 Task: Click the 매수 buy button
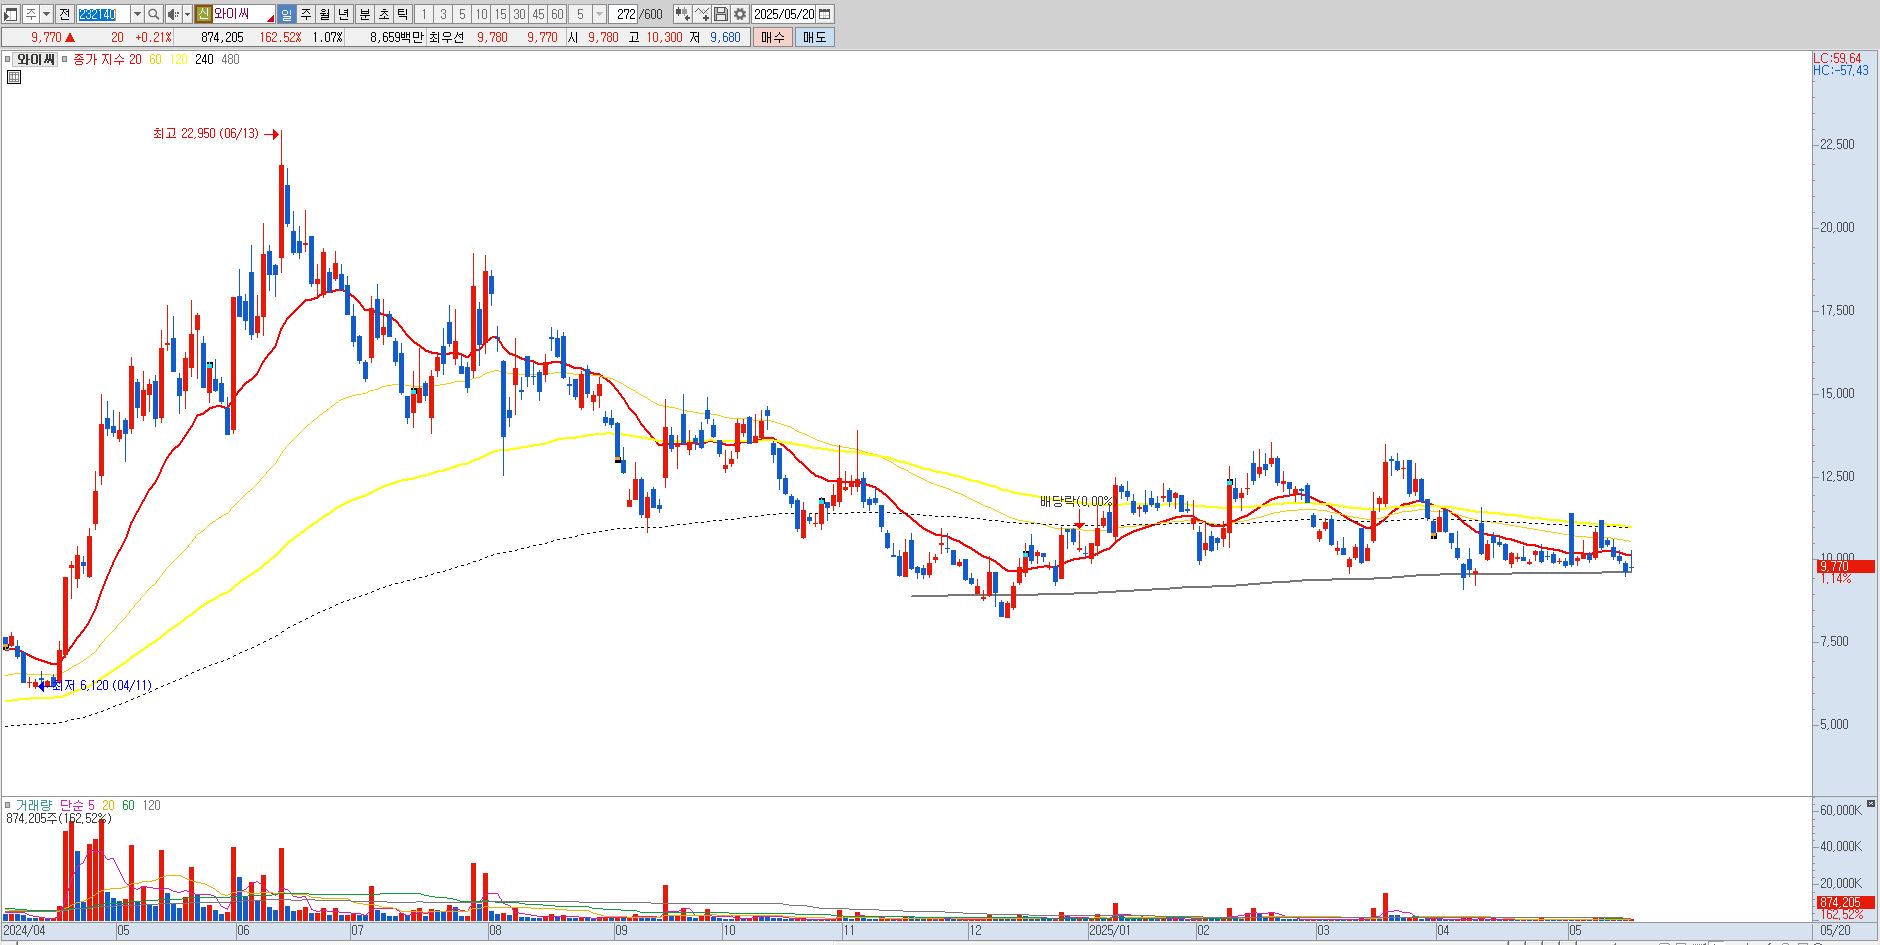tap(772, 37)
